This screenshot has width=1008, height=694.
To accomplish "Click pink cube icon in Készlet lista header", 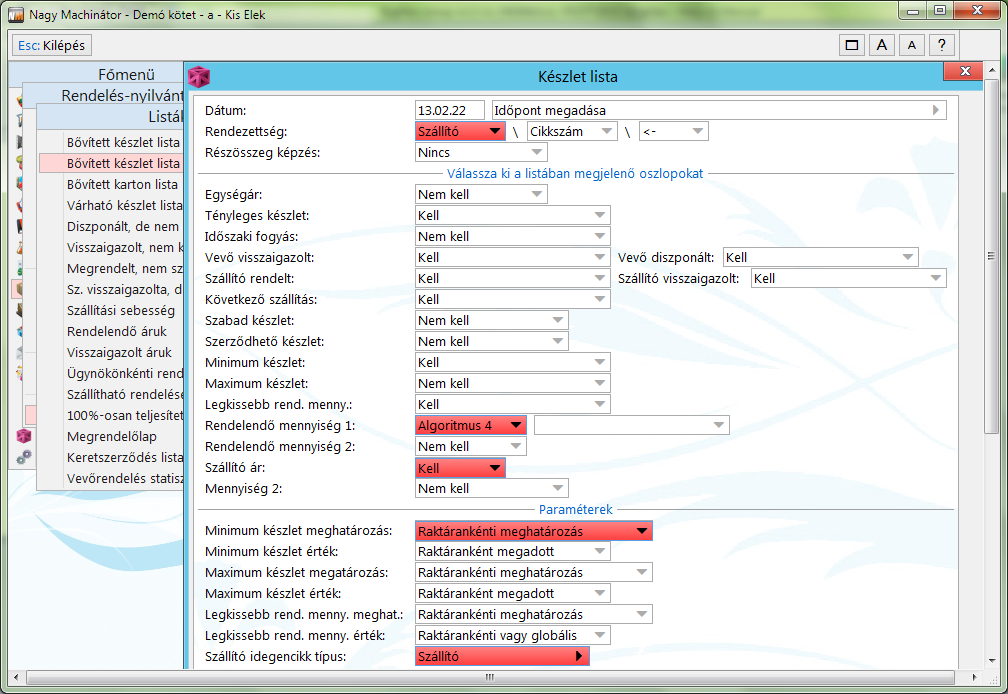I will (x=200, y=76).
